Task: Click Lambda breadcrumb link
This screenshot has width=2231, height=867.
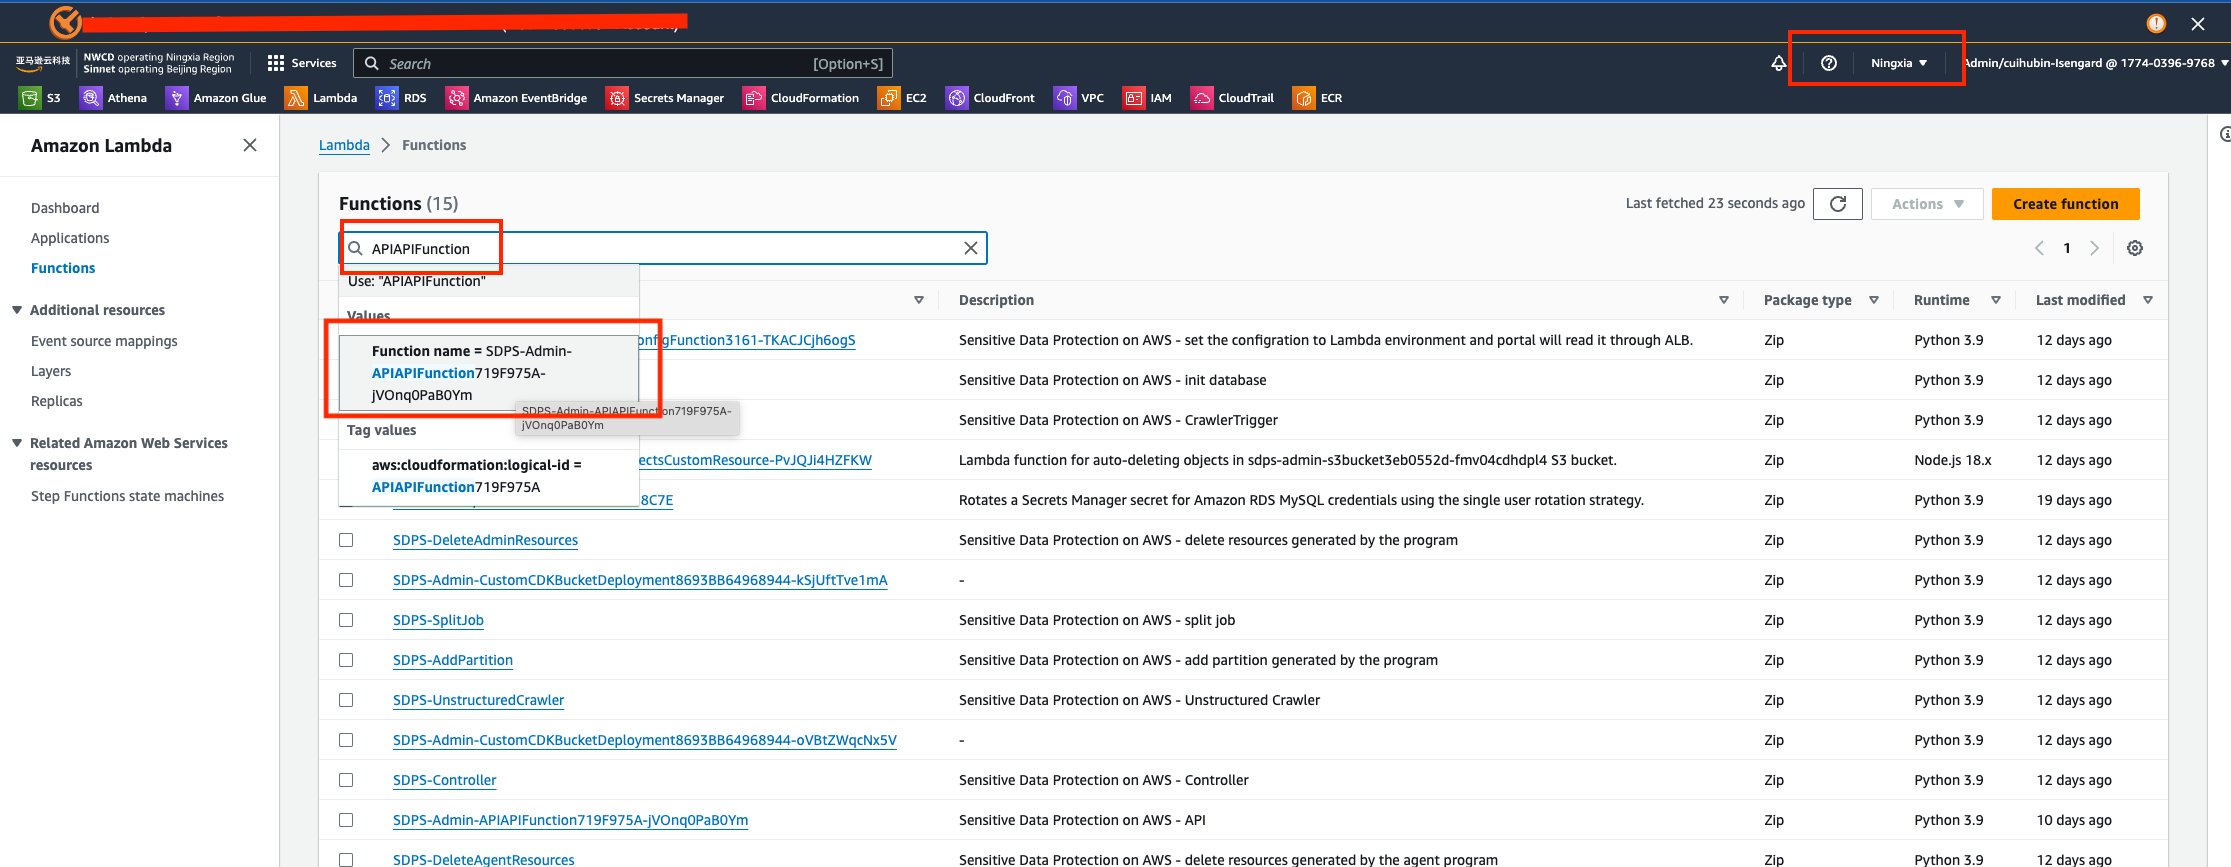Action: (344, 145)
